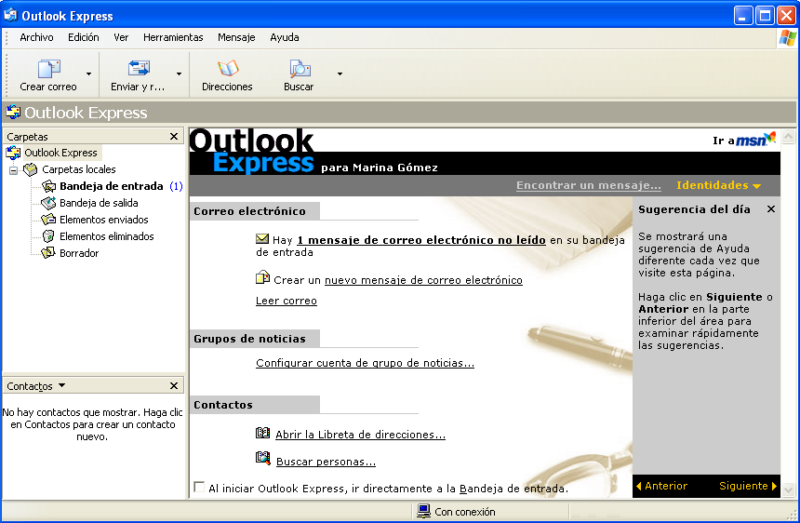800x523 pixels.
Task: Click the unread mail envelope icon
Action: [262, 239]
